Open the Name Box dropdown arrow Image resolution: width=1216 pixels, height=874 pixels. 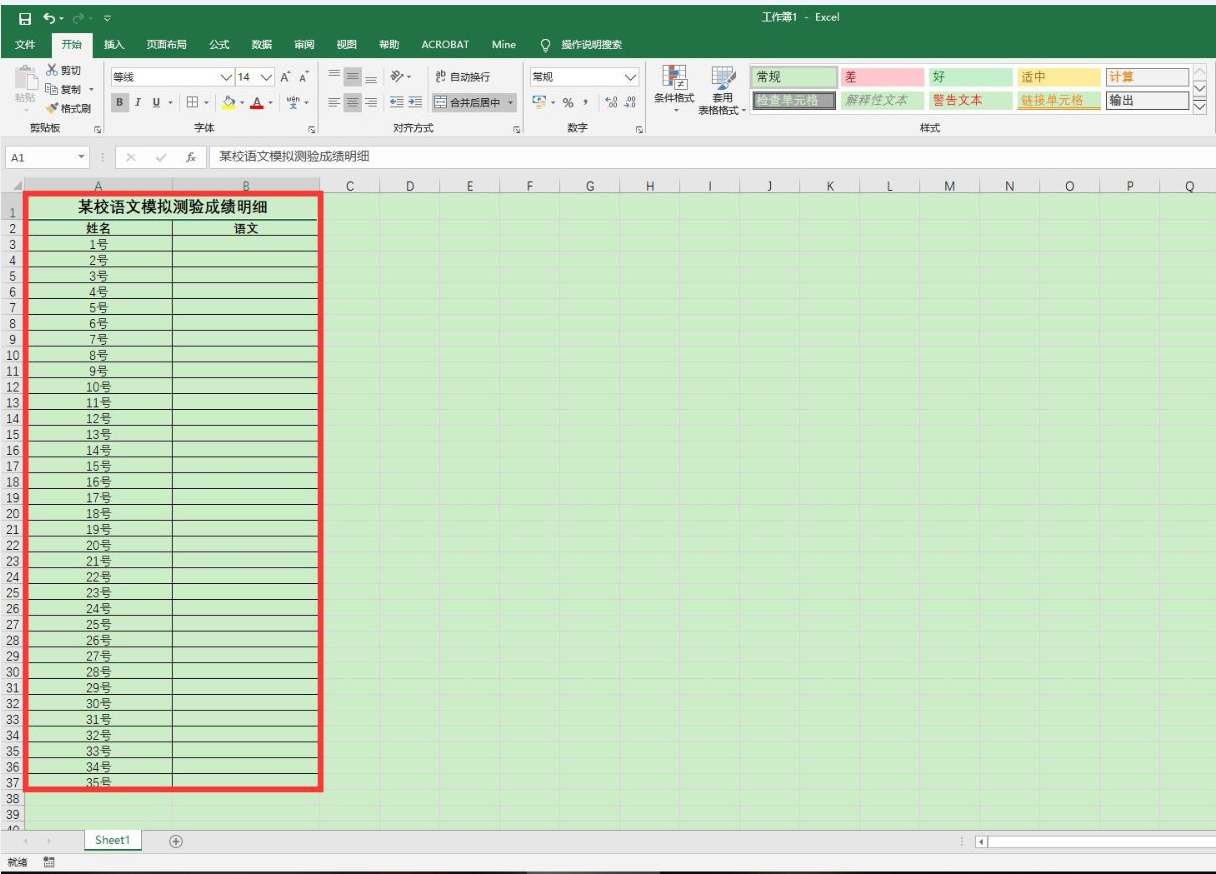pos(81,157)
